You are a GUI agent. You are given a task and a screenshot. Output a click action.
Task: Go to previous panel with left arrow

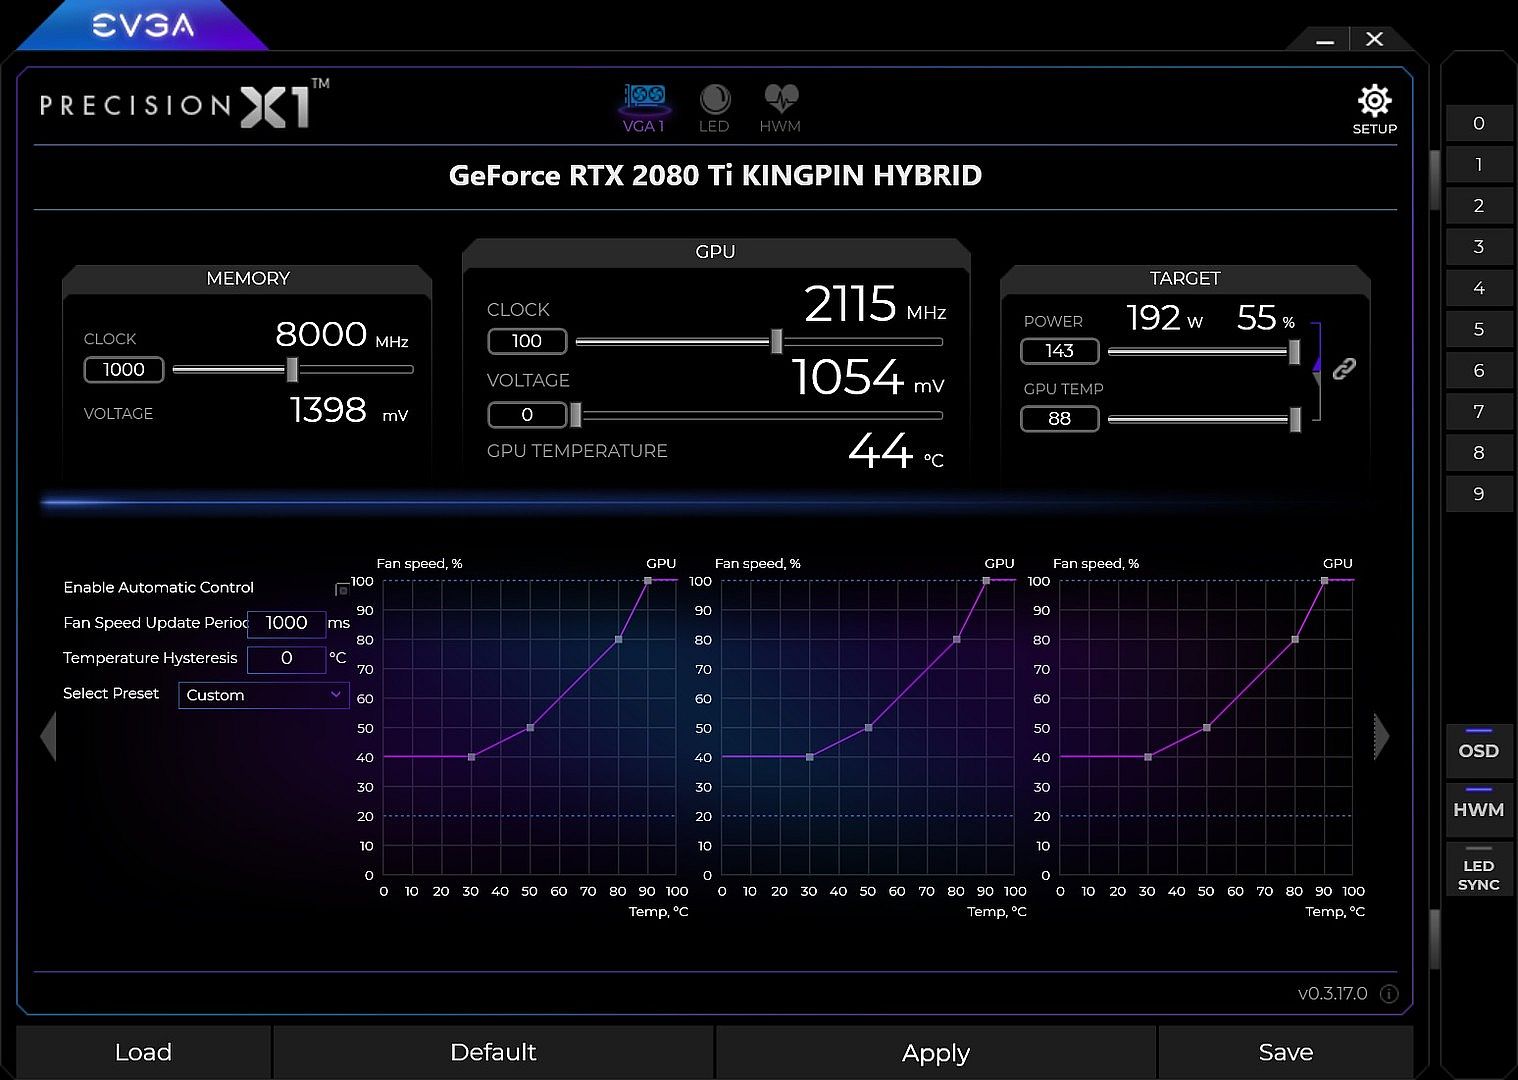48,737
